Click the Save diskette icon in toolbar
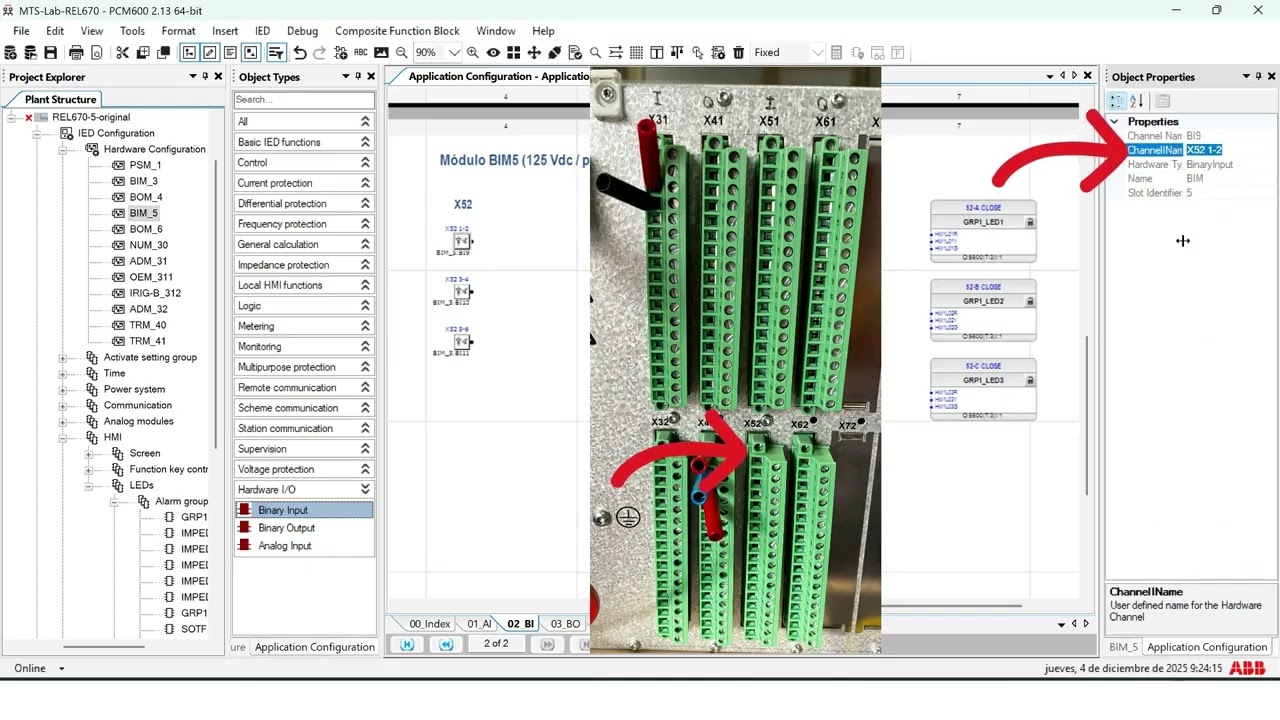This screenshot has height=720, width=1280. pos(51,53)
